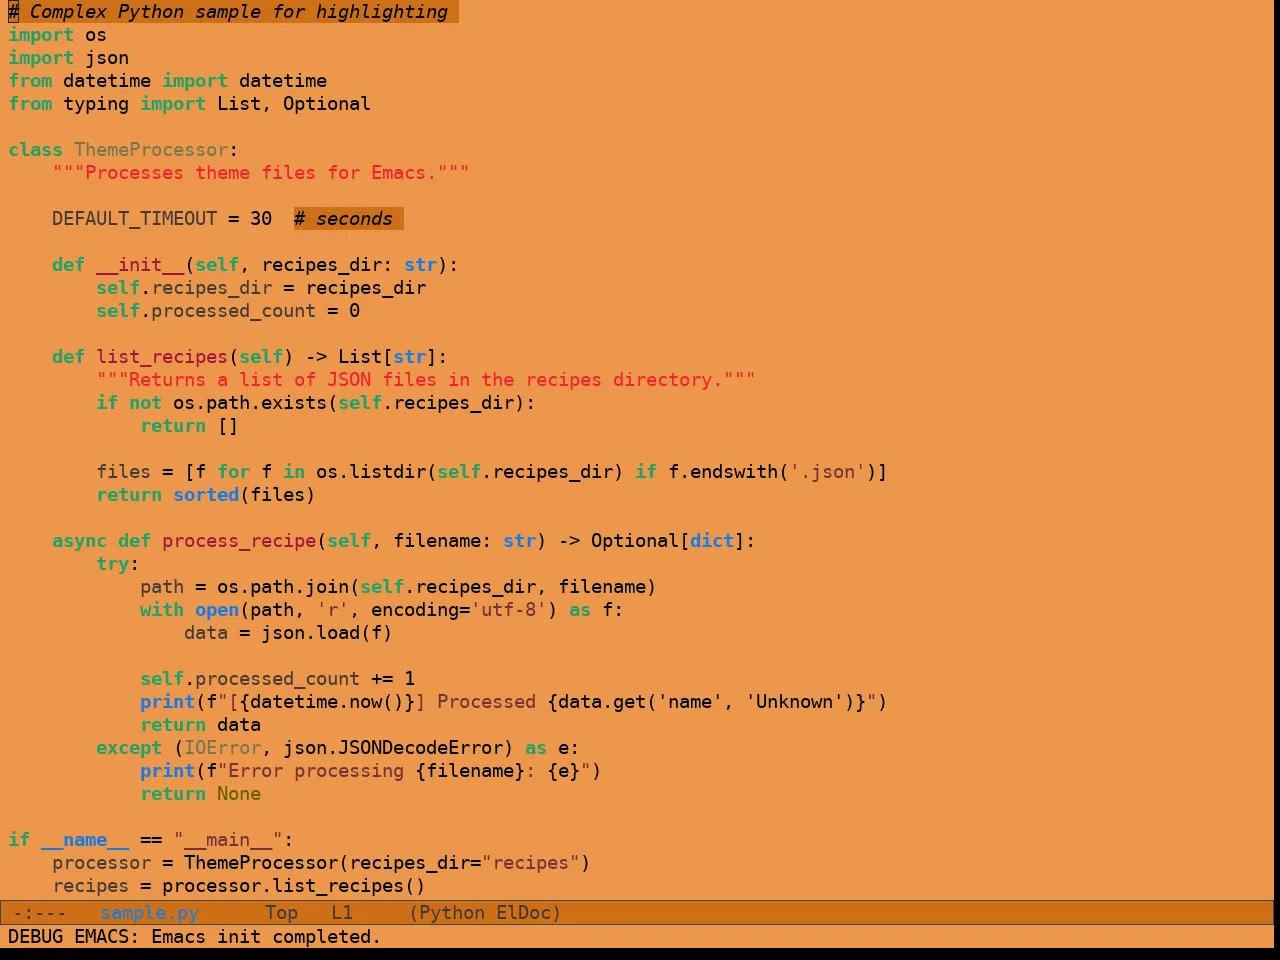The width and height of the screenshot is (1280, 960).
Task: Click the 'async' keyword
Action: tap(79, 541)
